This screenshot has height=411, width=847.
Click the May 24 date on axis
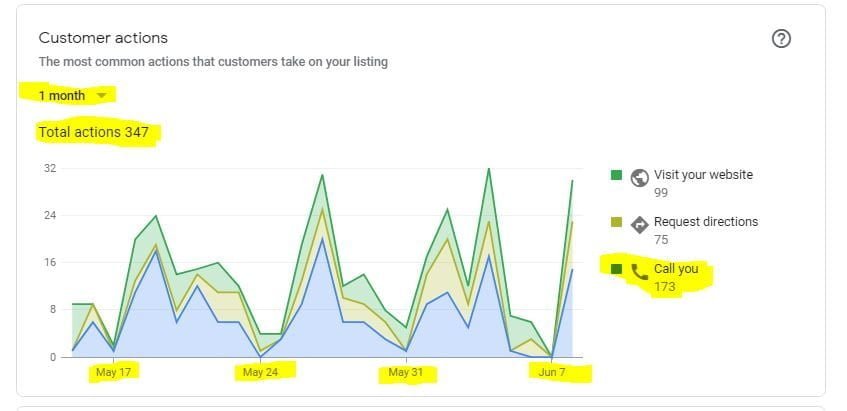[260, 373]
